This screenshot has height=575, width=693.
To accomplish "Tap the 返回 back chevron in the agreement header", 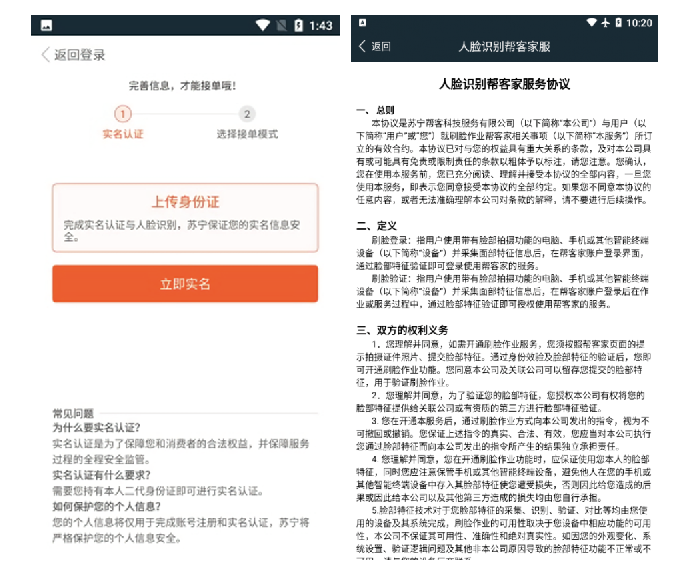I will 362,46.
